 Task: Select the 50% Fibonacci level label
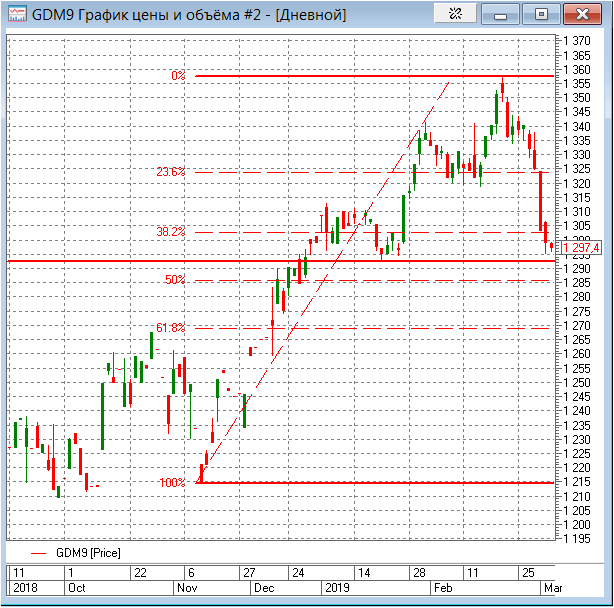pyautogui.click(x=175, y=280)
